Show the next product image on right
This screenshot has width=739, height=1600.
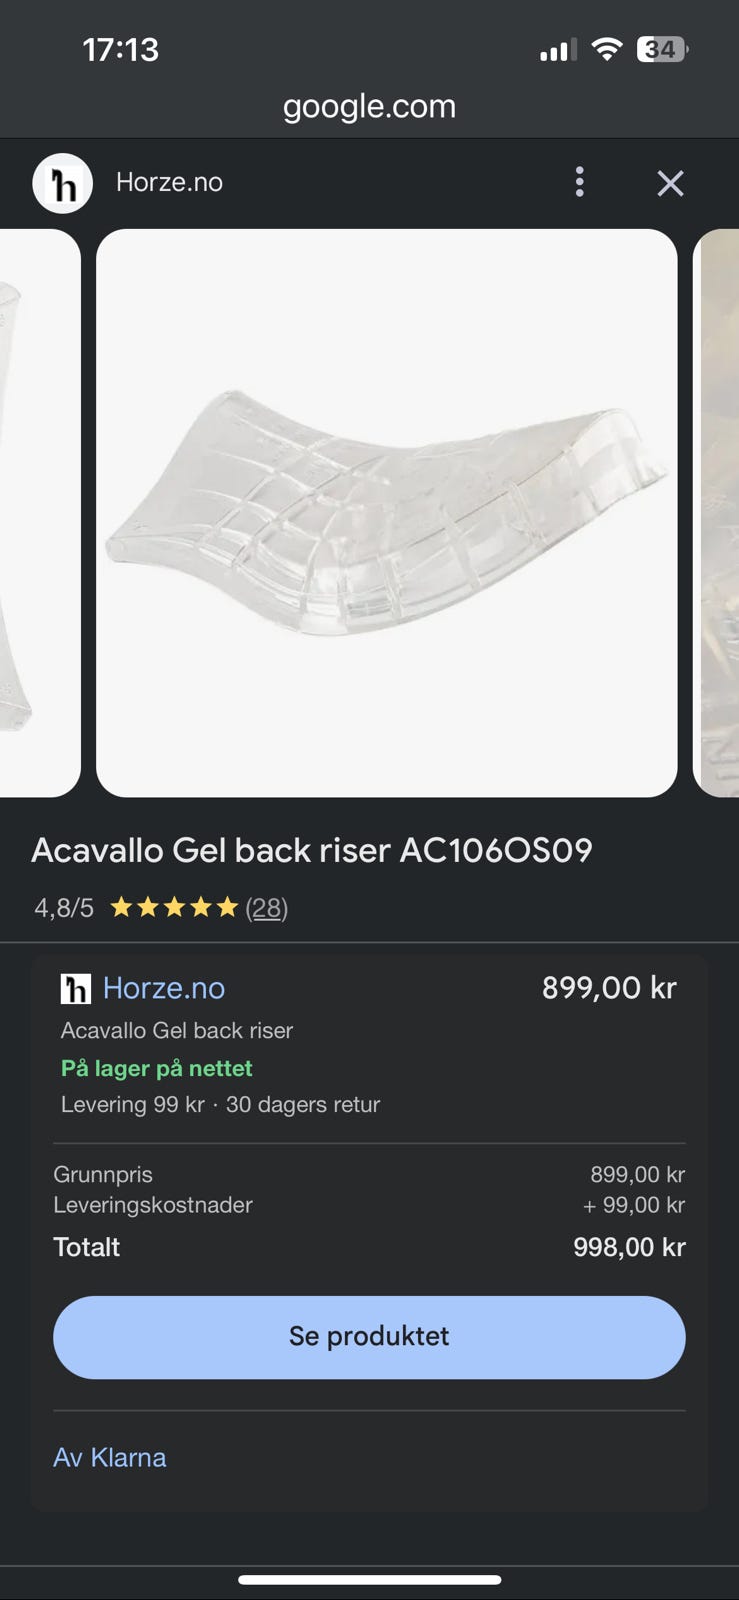pos(716,513)
